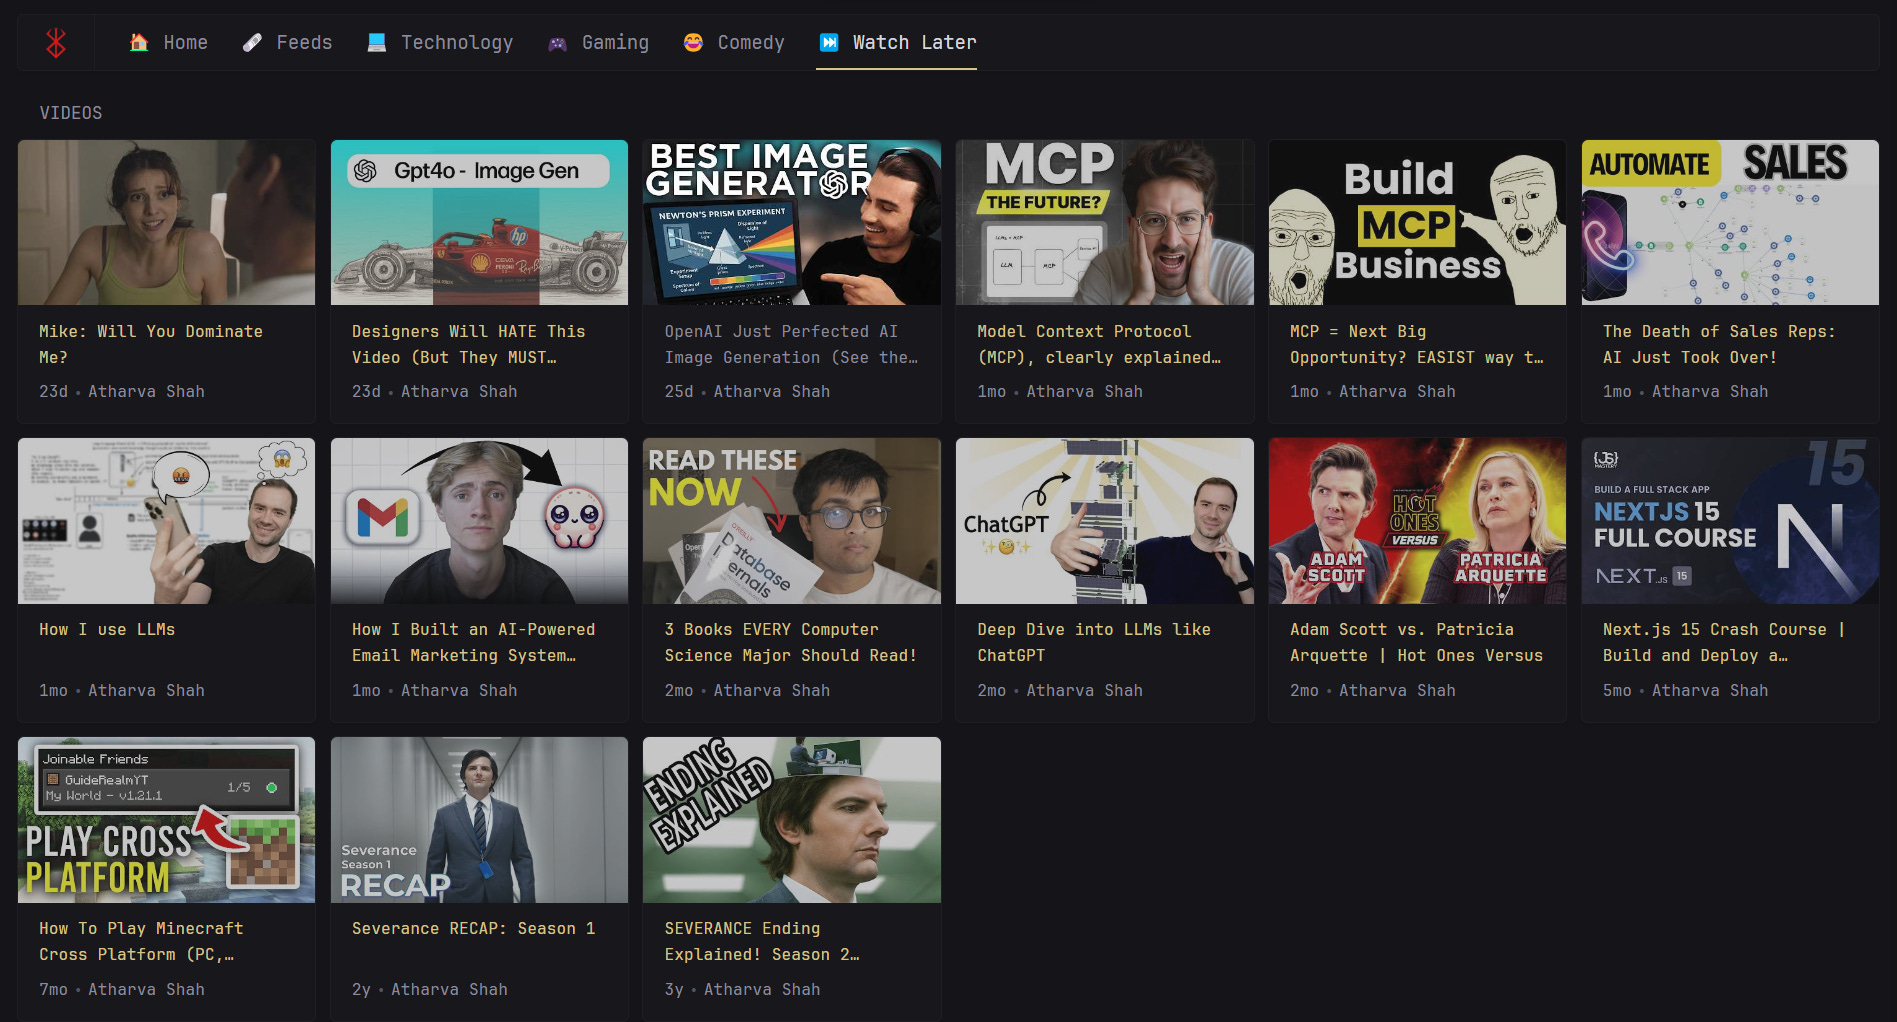1897x1022 pixels.
Task: Open the Ending Explained thumbnail
Action: (792, 820)
